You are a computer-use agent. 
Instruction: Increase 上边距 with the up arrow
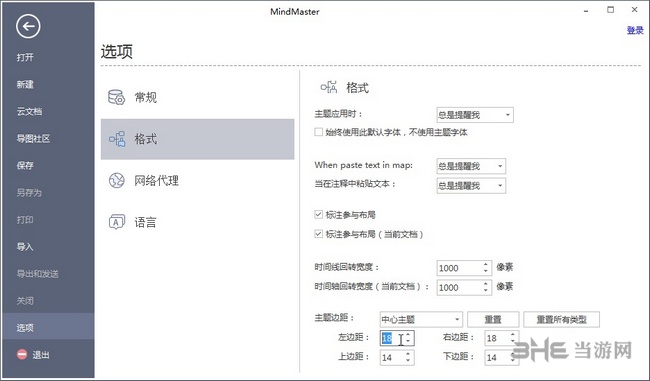tap(408, 354)
